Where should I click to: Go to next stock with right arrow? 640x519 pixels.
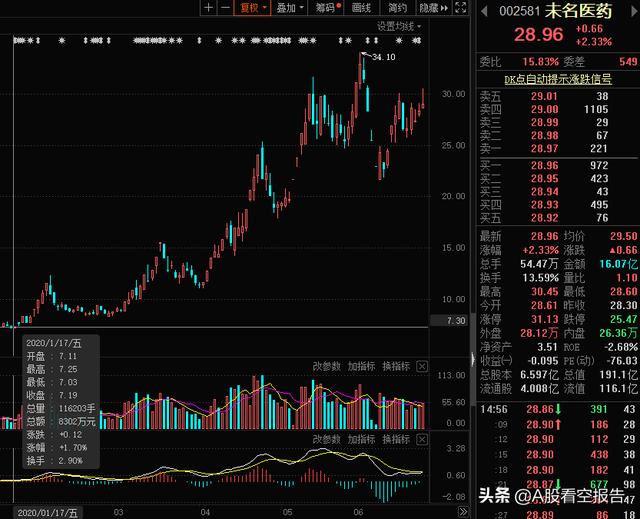(635, 11)
